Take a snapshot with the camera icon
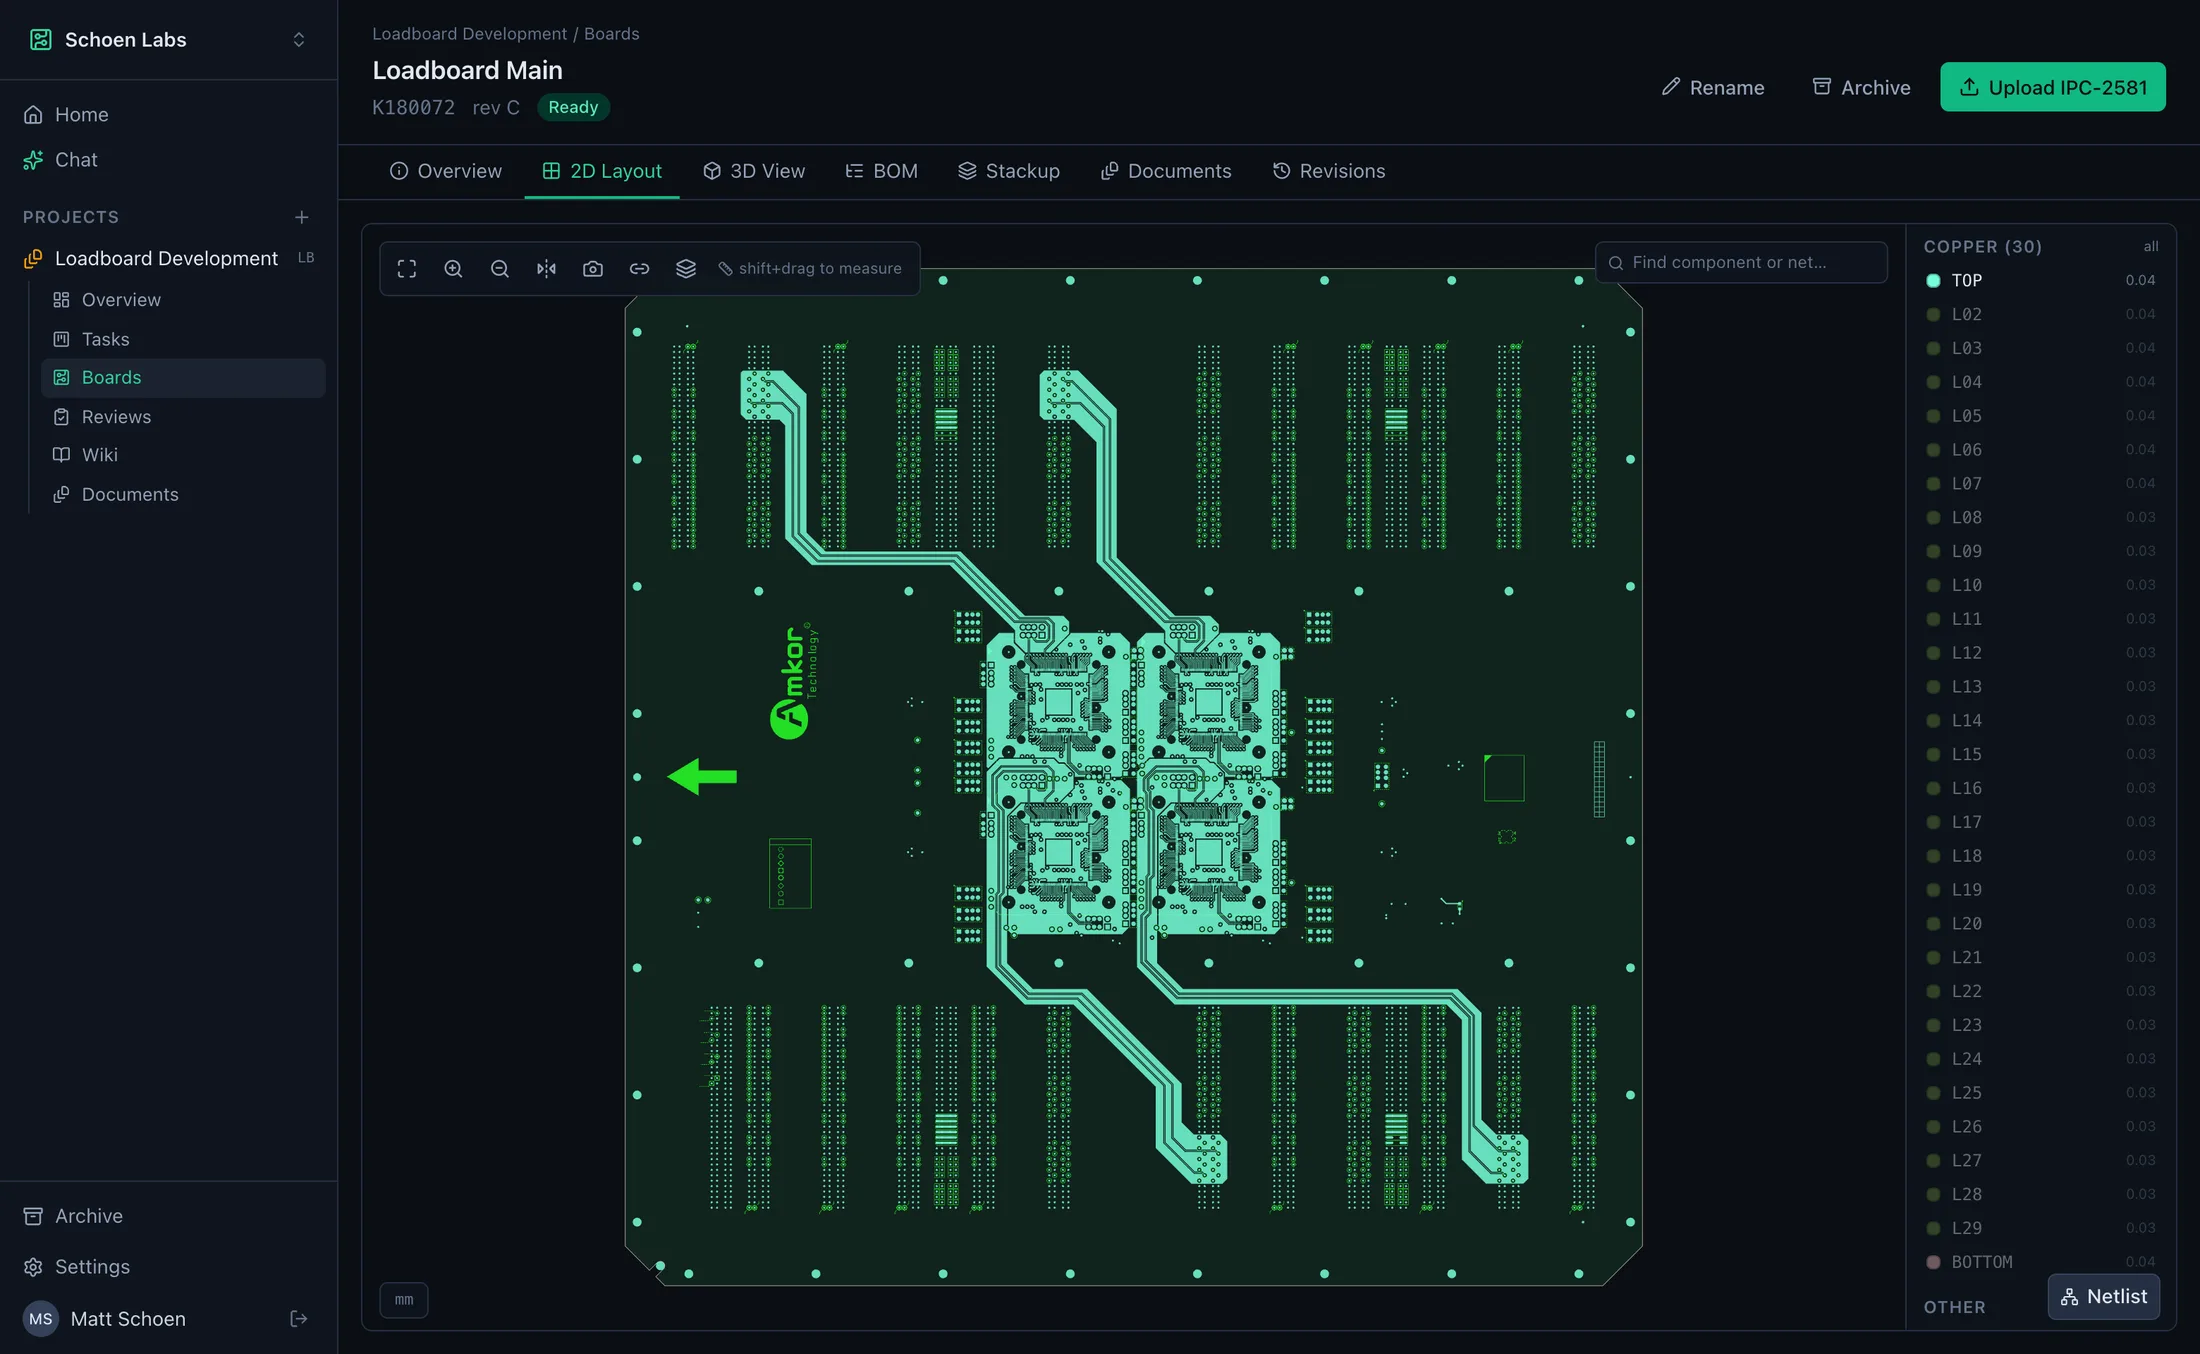Screen dimensions: 2200x1354 tap(593, 268)
